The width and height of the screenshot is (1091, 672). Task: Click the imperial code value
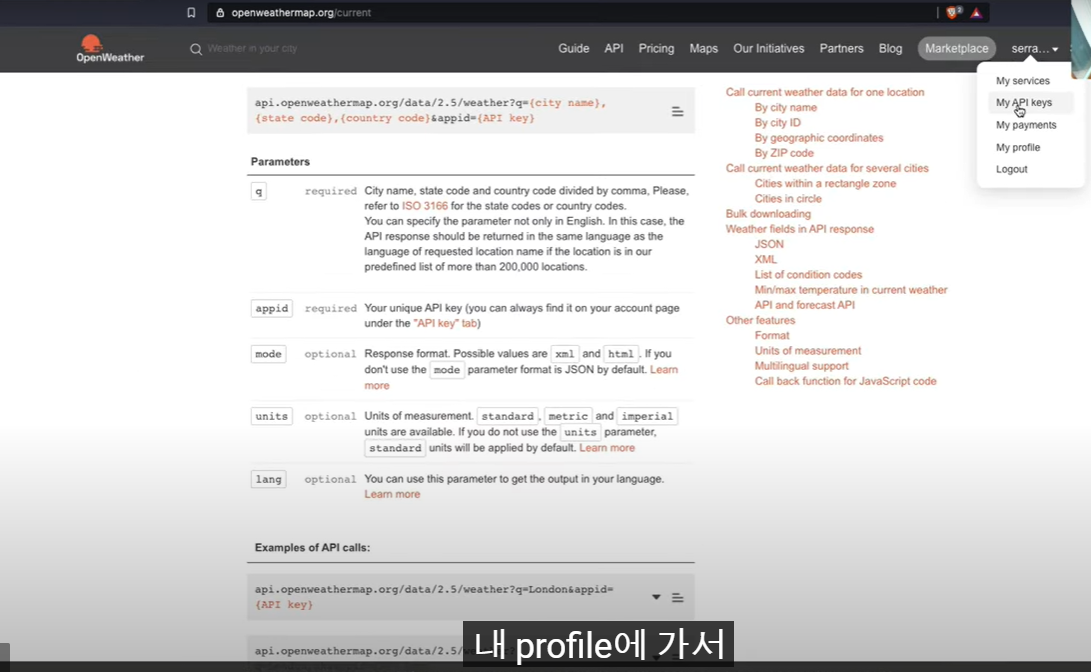pyautogui.click(x=647, y=416)
